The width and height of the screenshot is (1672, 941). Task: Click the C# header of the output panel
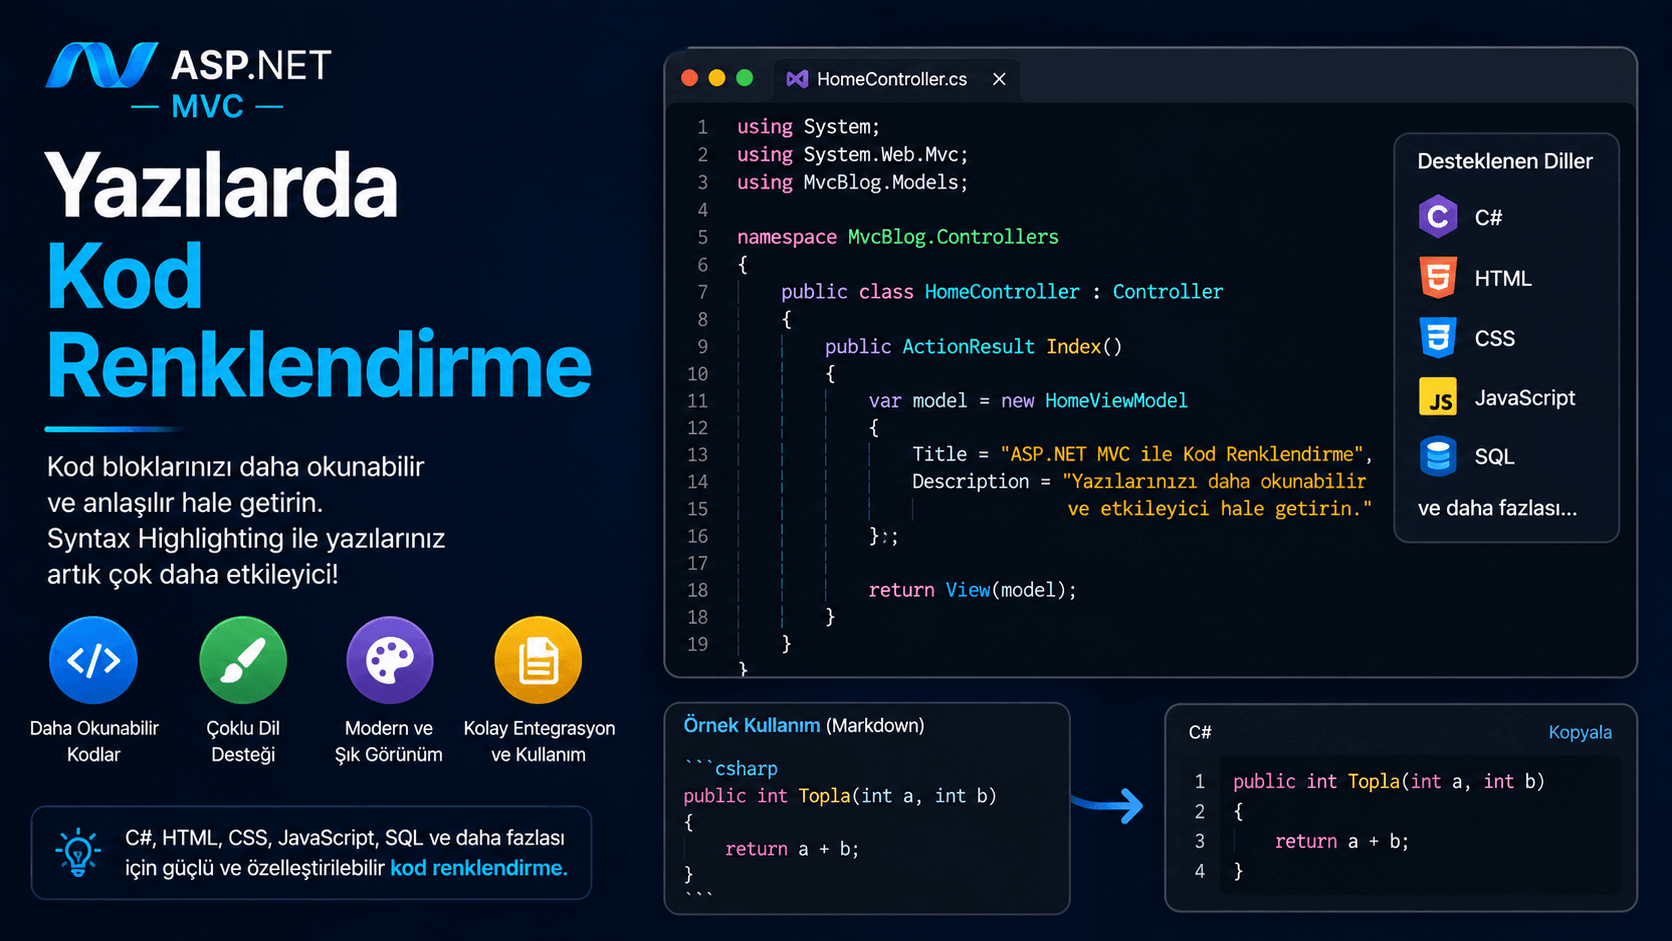coord(1200,733)
